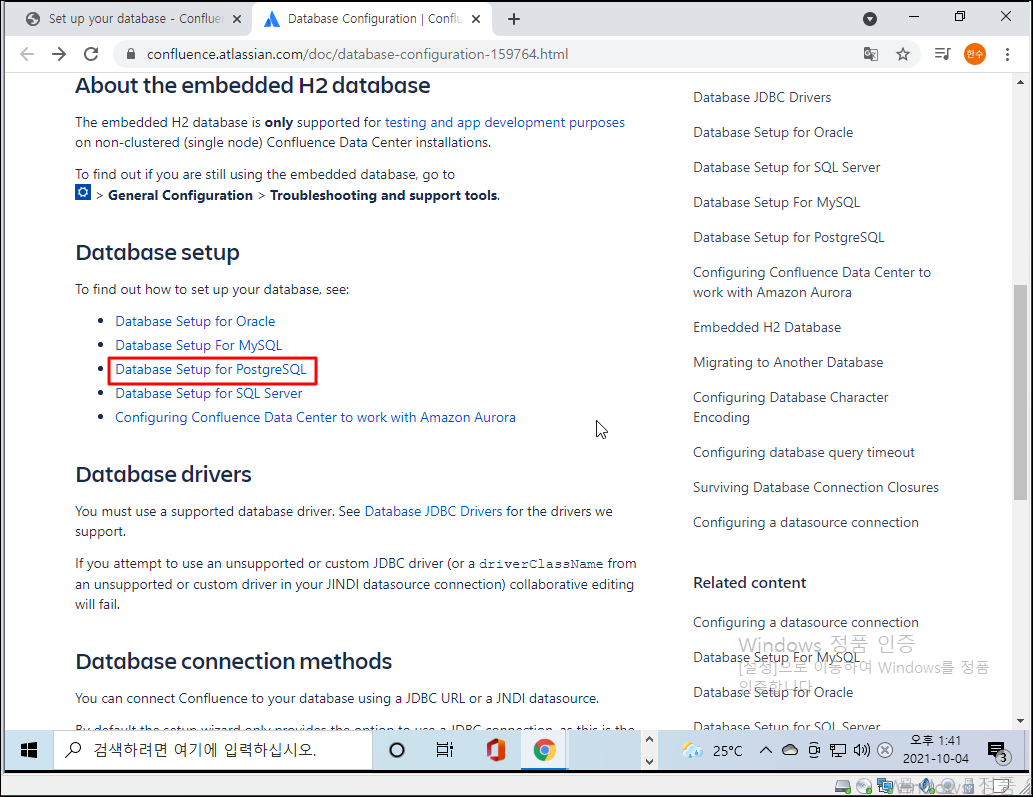Open the Windows Start menu
This screenshot has height=797, width=1033.
(x=29, y=750)
